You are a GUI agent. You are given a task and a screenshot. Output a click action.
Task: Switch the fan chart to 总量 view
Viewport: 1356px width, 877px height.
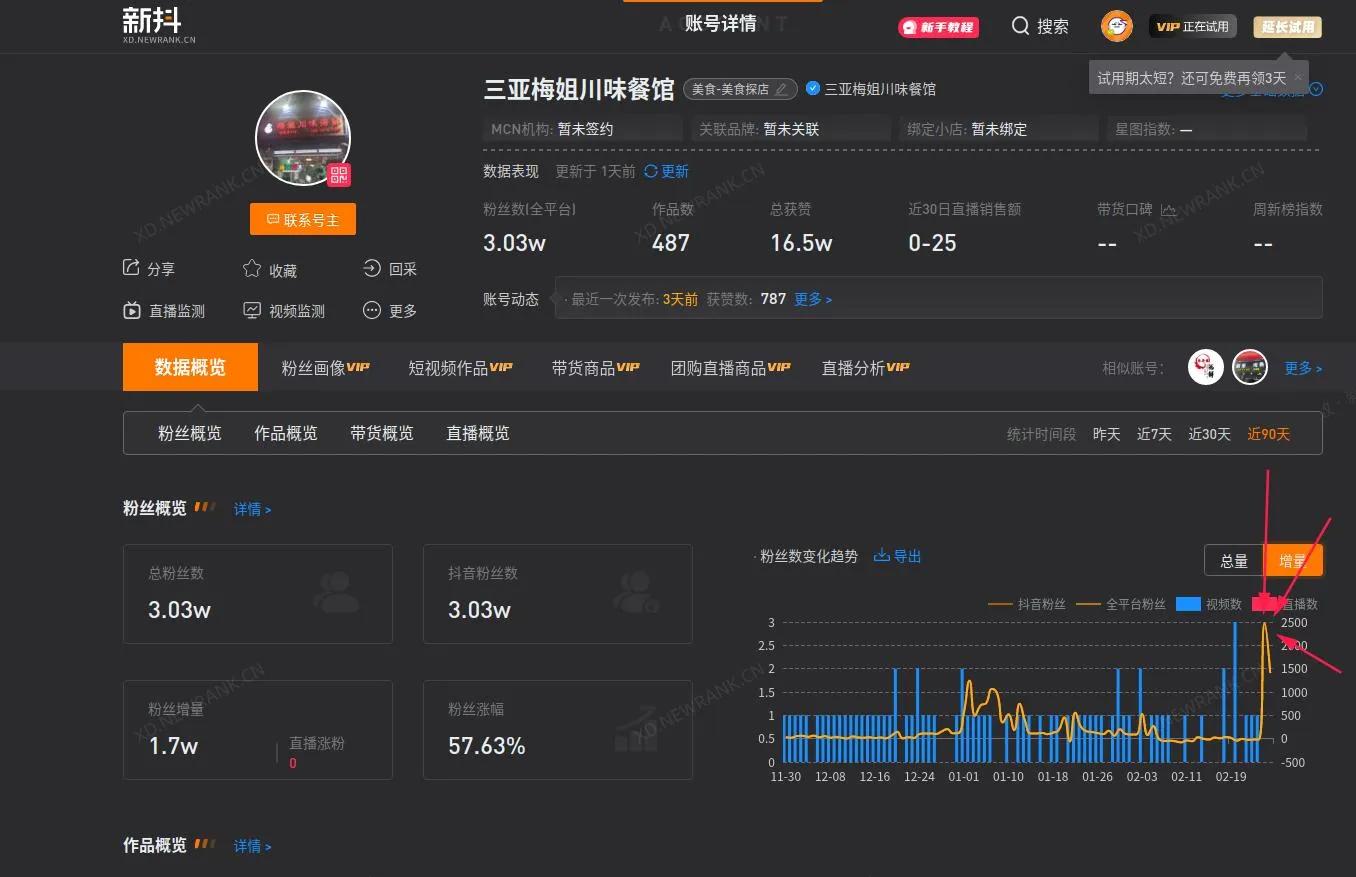(1233, 560)
